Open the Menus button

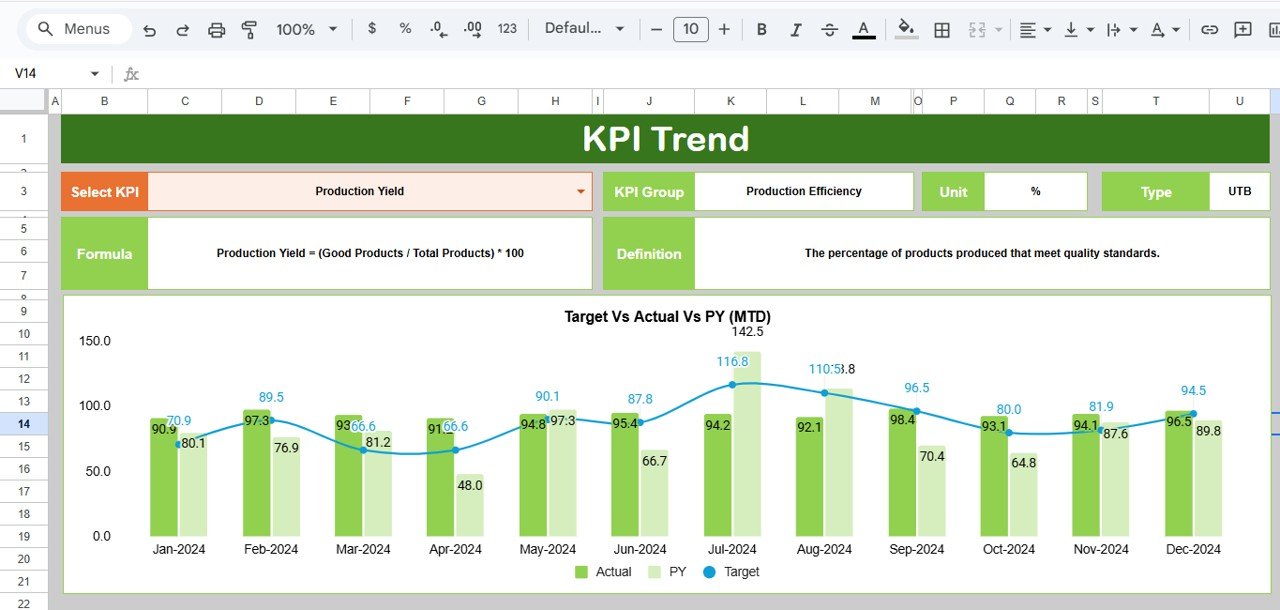[x=75, y=29]
